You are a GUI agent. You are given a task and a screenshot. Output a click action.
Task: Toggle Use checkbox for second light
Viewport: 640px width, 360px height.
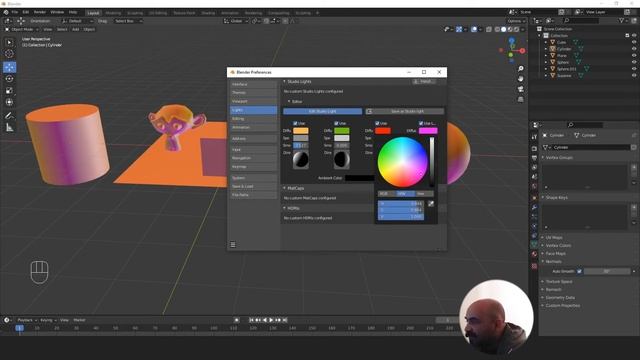click(x=336, y=123)
